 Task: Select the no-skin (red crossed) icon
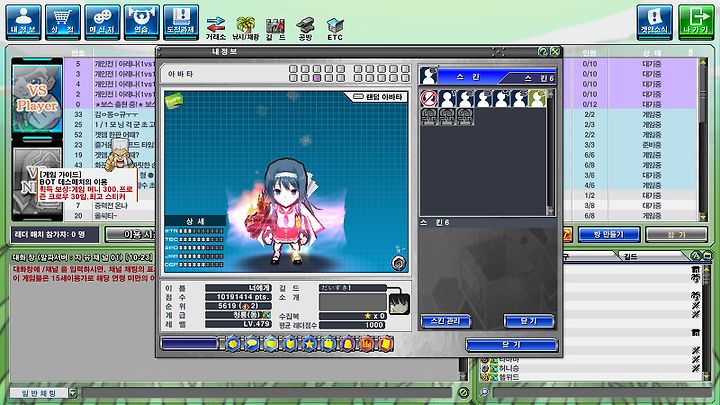pyautogui.click(x=429, y=98)
